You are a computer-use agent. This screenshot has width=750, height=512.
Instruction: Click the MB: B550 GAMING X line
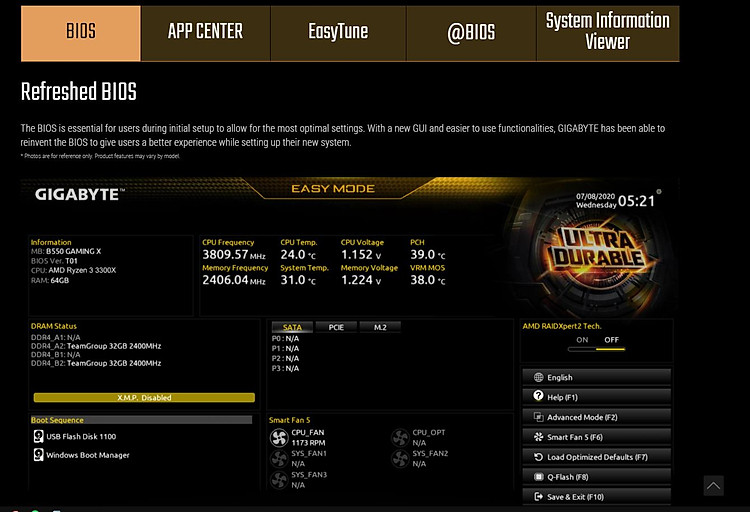66,251
